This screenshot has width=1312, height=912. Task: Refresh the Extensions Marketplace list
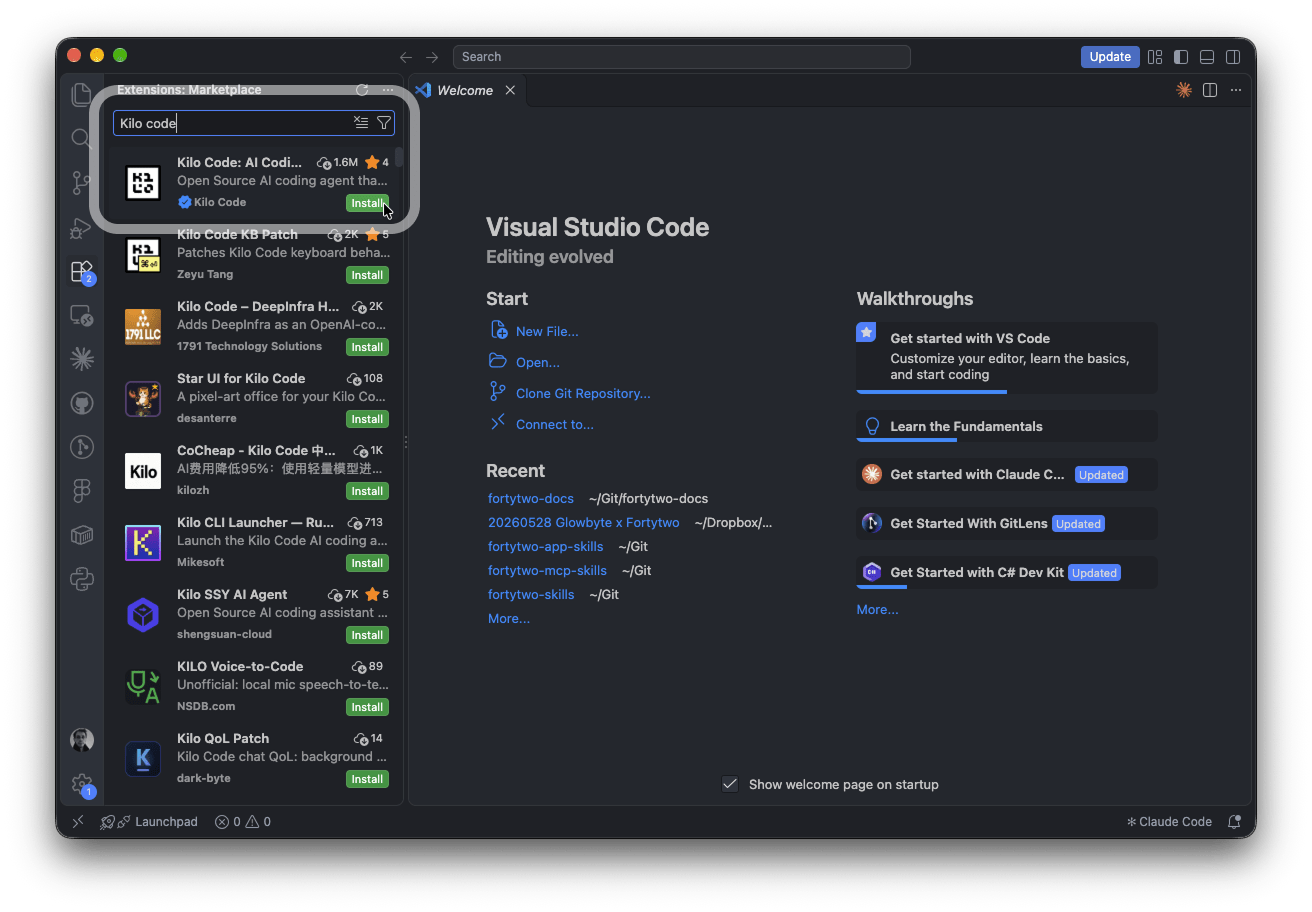[362, 90]
